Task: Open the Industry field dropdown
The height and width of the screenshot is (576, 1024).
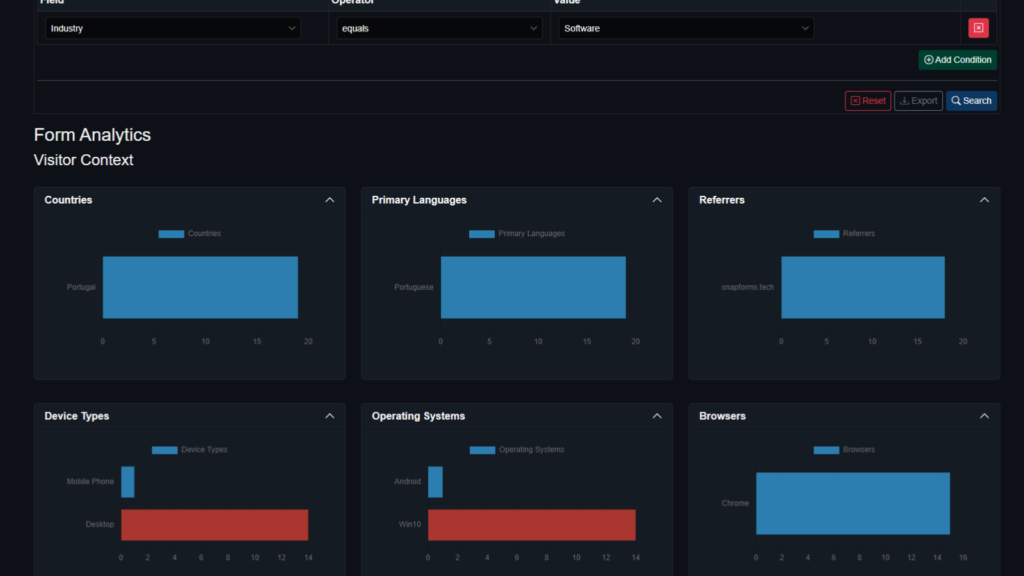Action: tap(173, 29)
